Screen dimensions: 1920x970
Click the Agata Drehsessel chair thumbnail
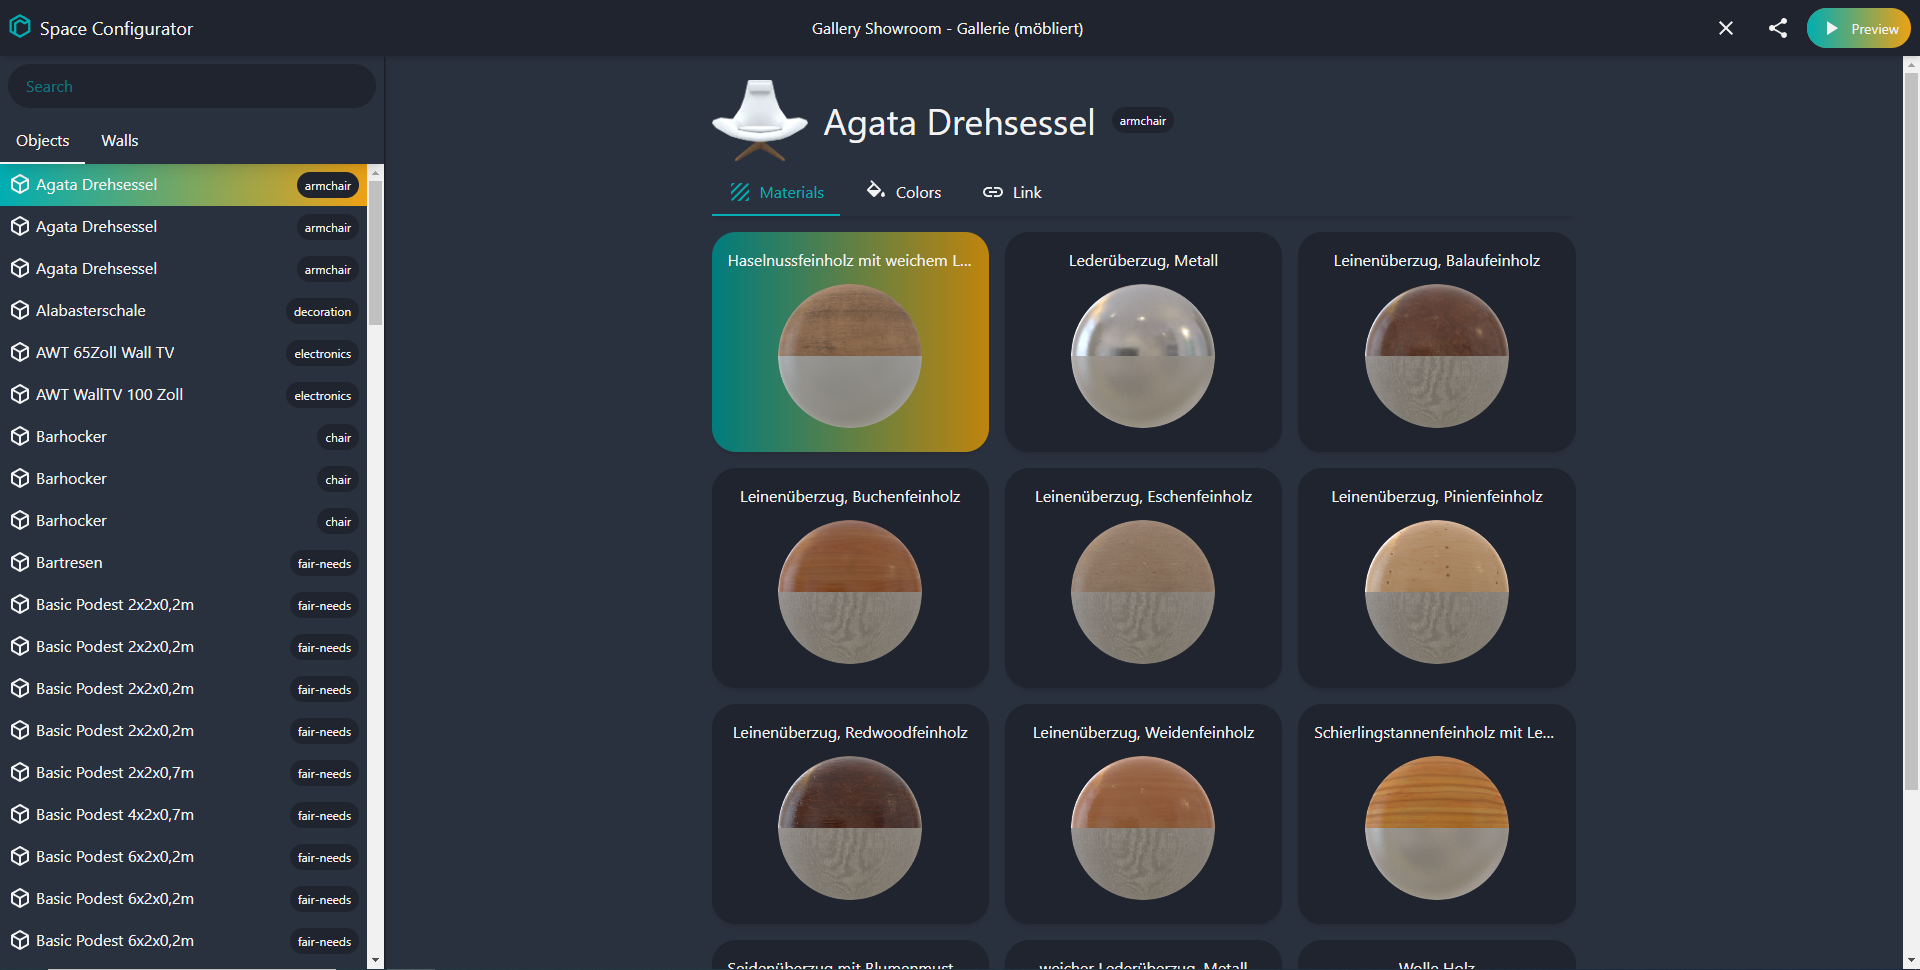(x=760, y=120)
